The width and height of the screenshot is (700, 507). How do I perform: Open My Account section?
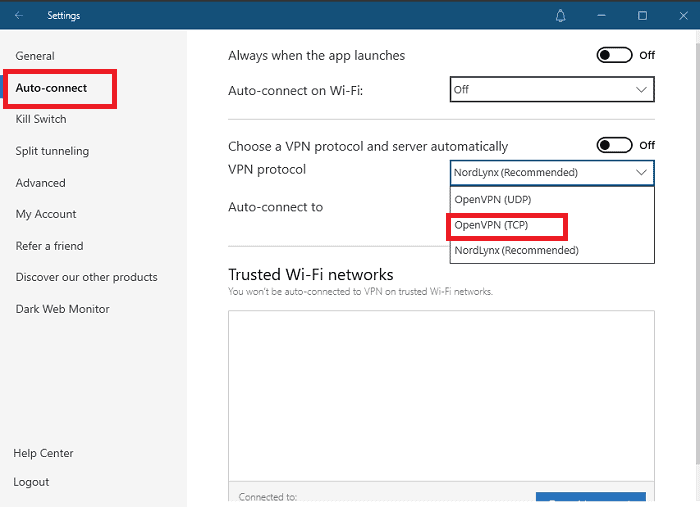(x=46, y=214)
